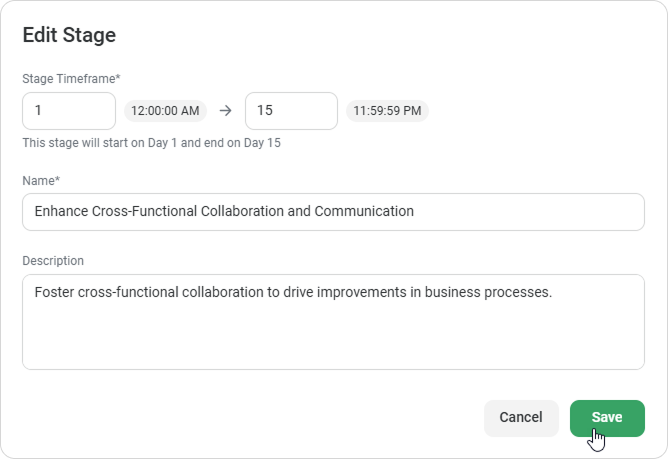
Task: Click the Day 1 to Day 15 helper text
Action: pos(151,143)
